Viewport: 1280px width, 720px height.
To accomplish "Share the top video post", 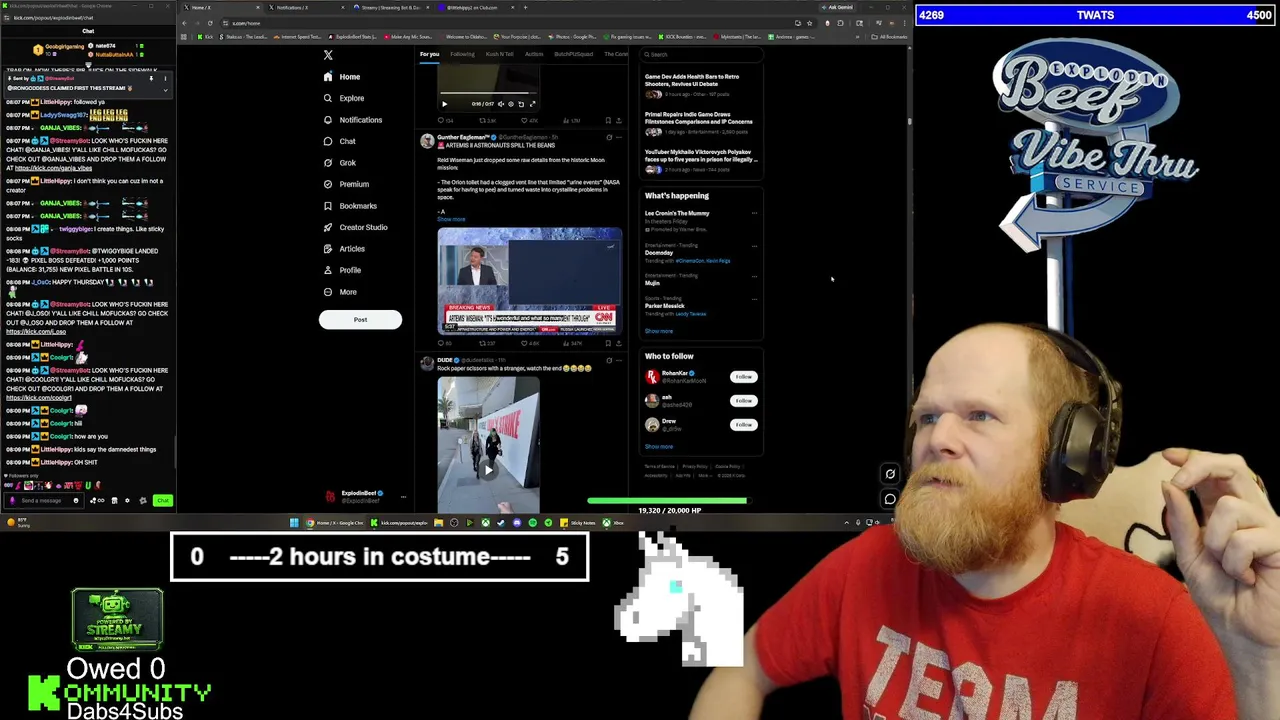I will (x=619, y=121).
